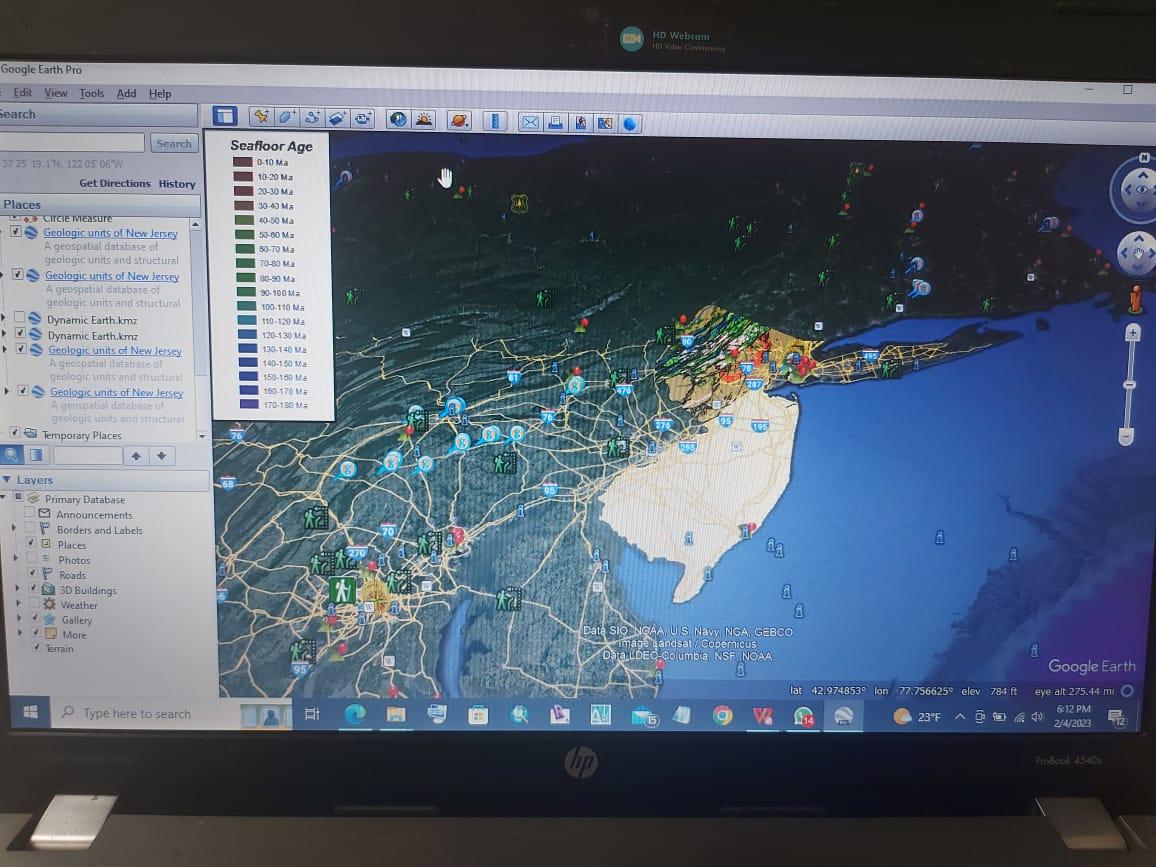Screen dimensions: 1156x867
Task: Open the Help menu
Action: (x=160, y=94)
